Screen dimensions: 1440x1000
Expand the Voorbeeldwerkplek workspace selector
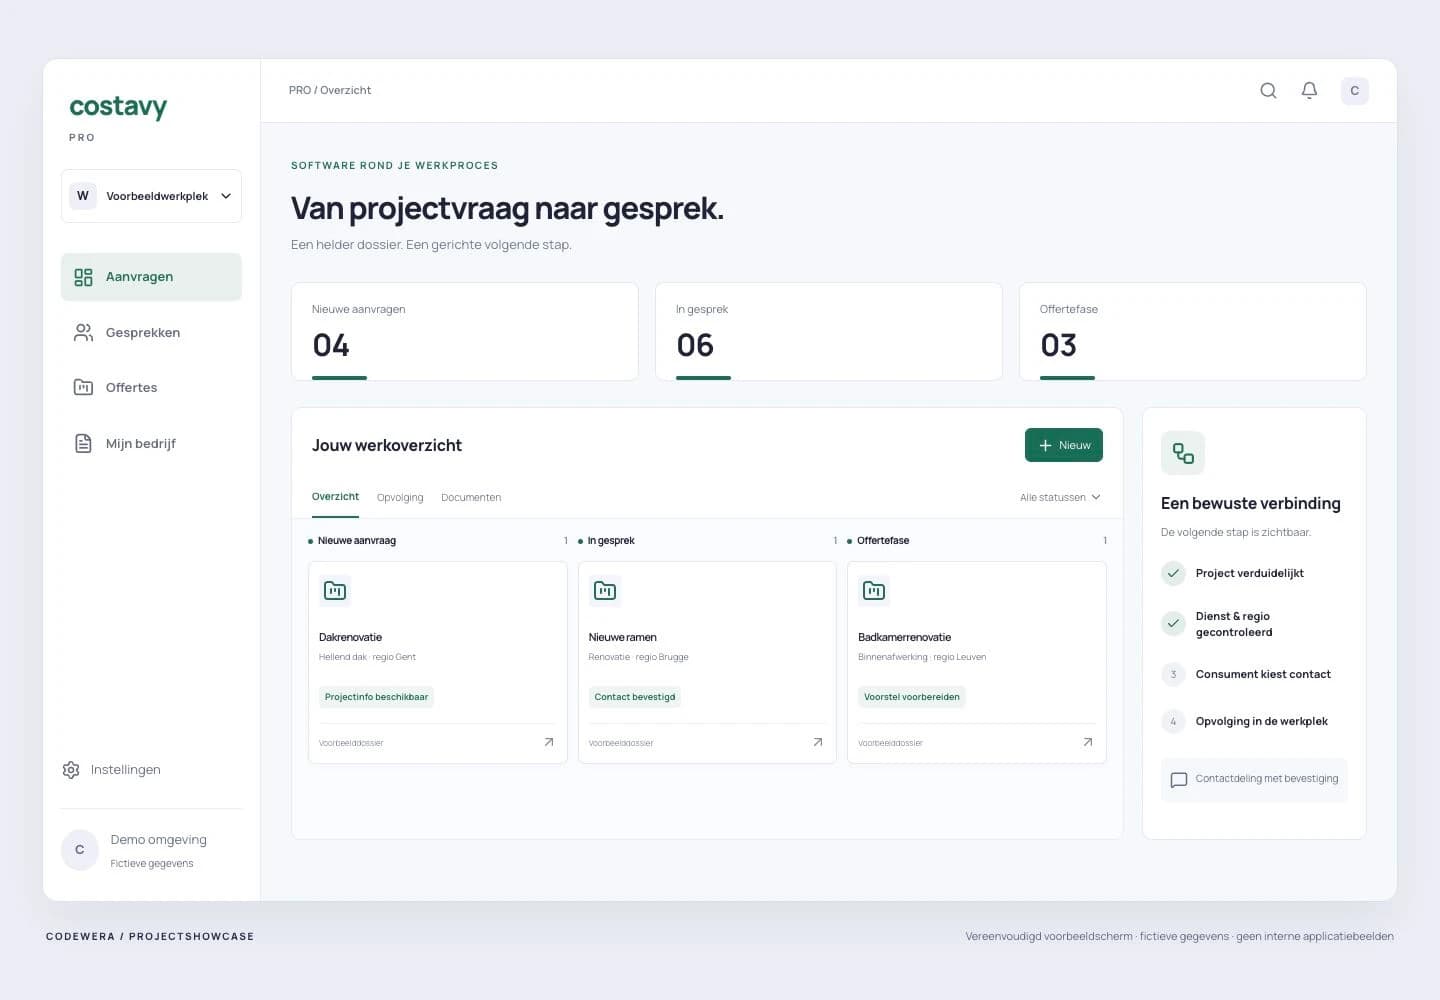pyautogui.click(x=151, y=196)
